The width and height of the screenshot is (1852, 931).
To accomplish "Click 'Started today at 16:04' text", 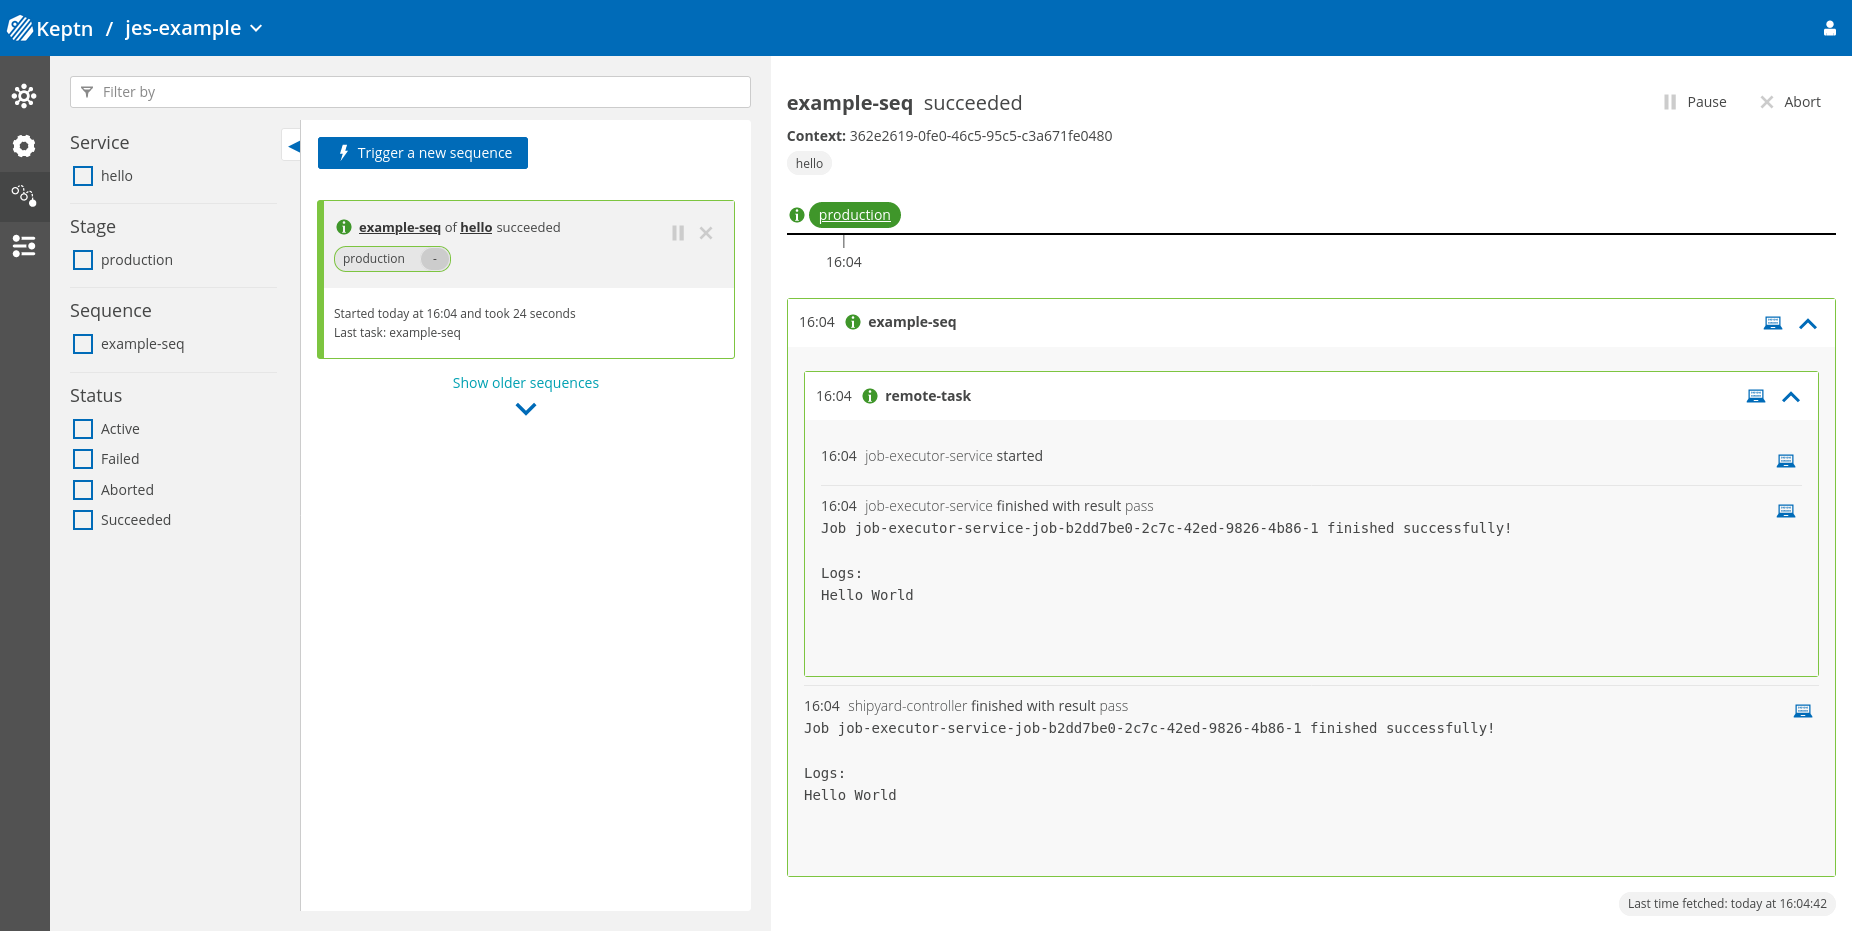I will pyautogui.click(x=455, y=313).
